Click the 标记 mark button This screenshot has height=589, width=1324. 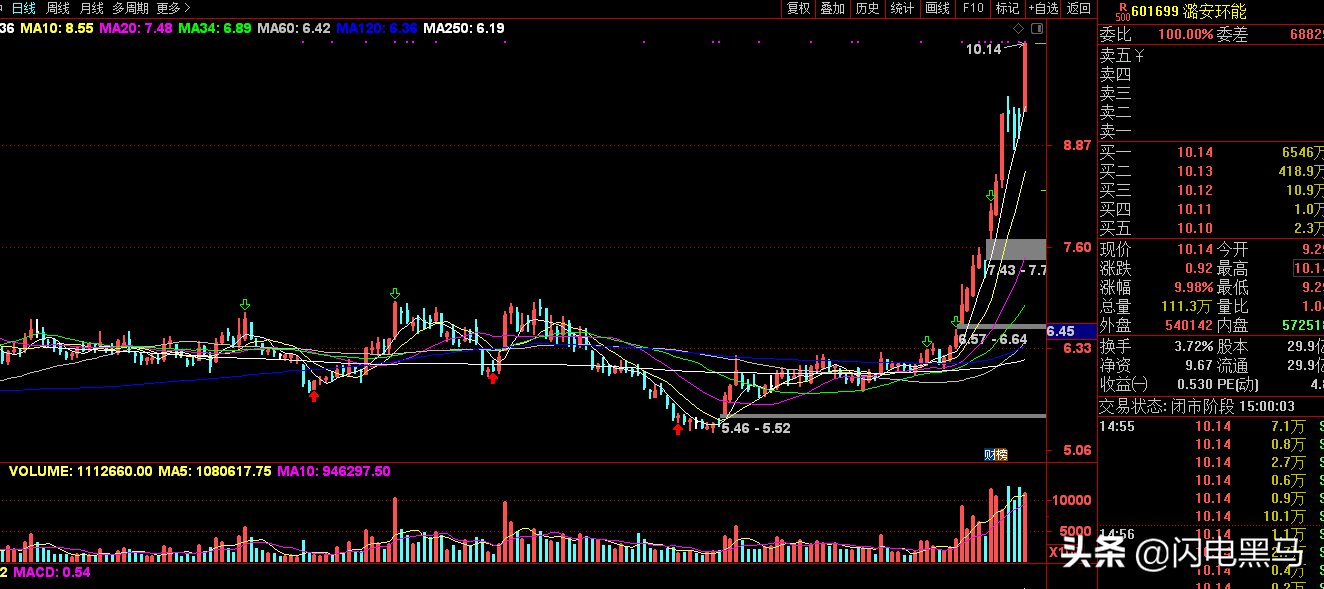coord(1006,8)
